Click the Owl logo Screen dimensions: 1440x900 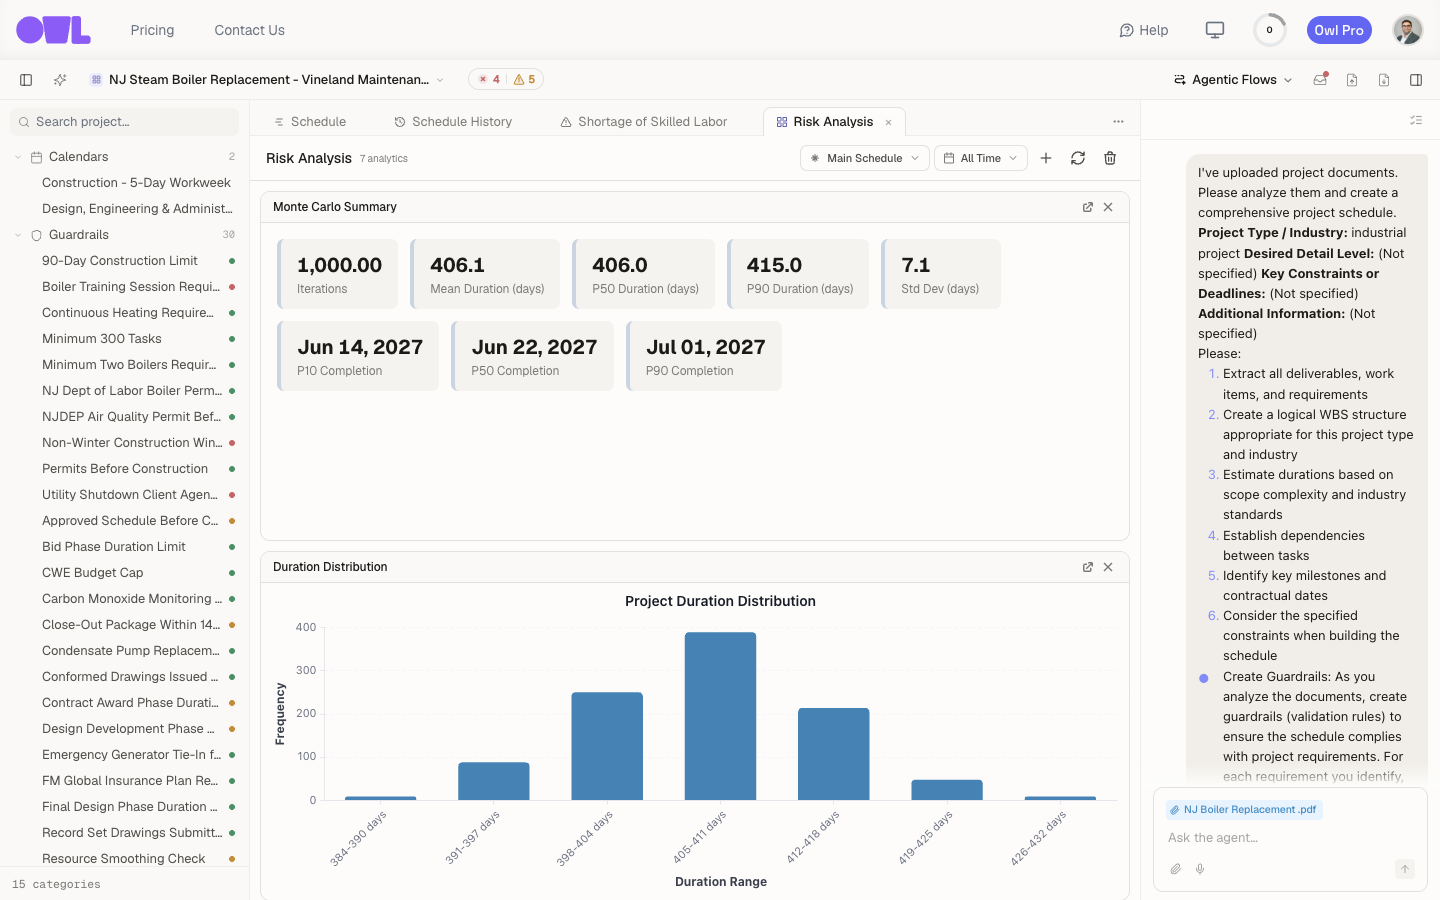(x=53, y=30)
